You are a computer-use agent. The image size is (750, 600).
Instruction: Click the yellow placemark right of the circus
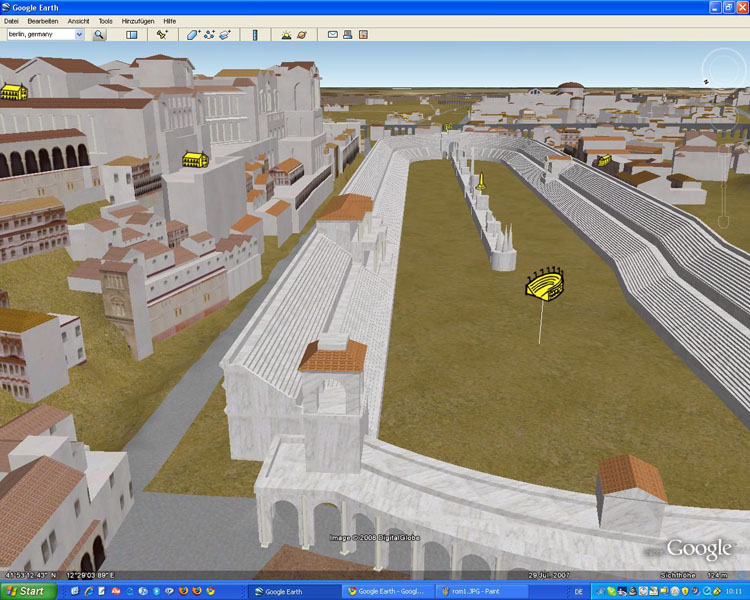point(604,160)
